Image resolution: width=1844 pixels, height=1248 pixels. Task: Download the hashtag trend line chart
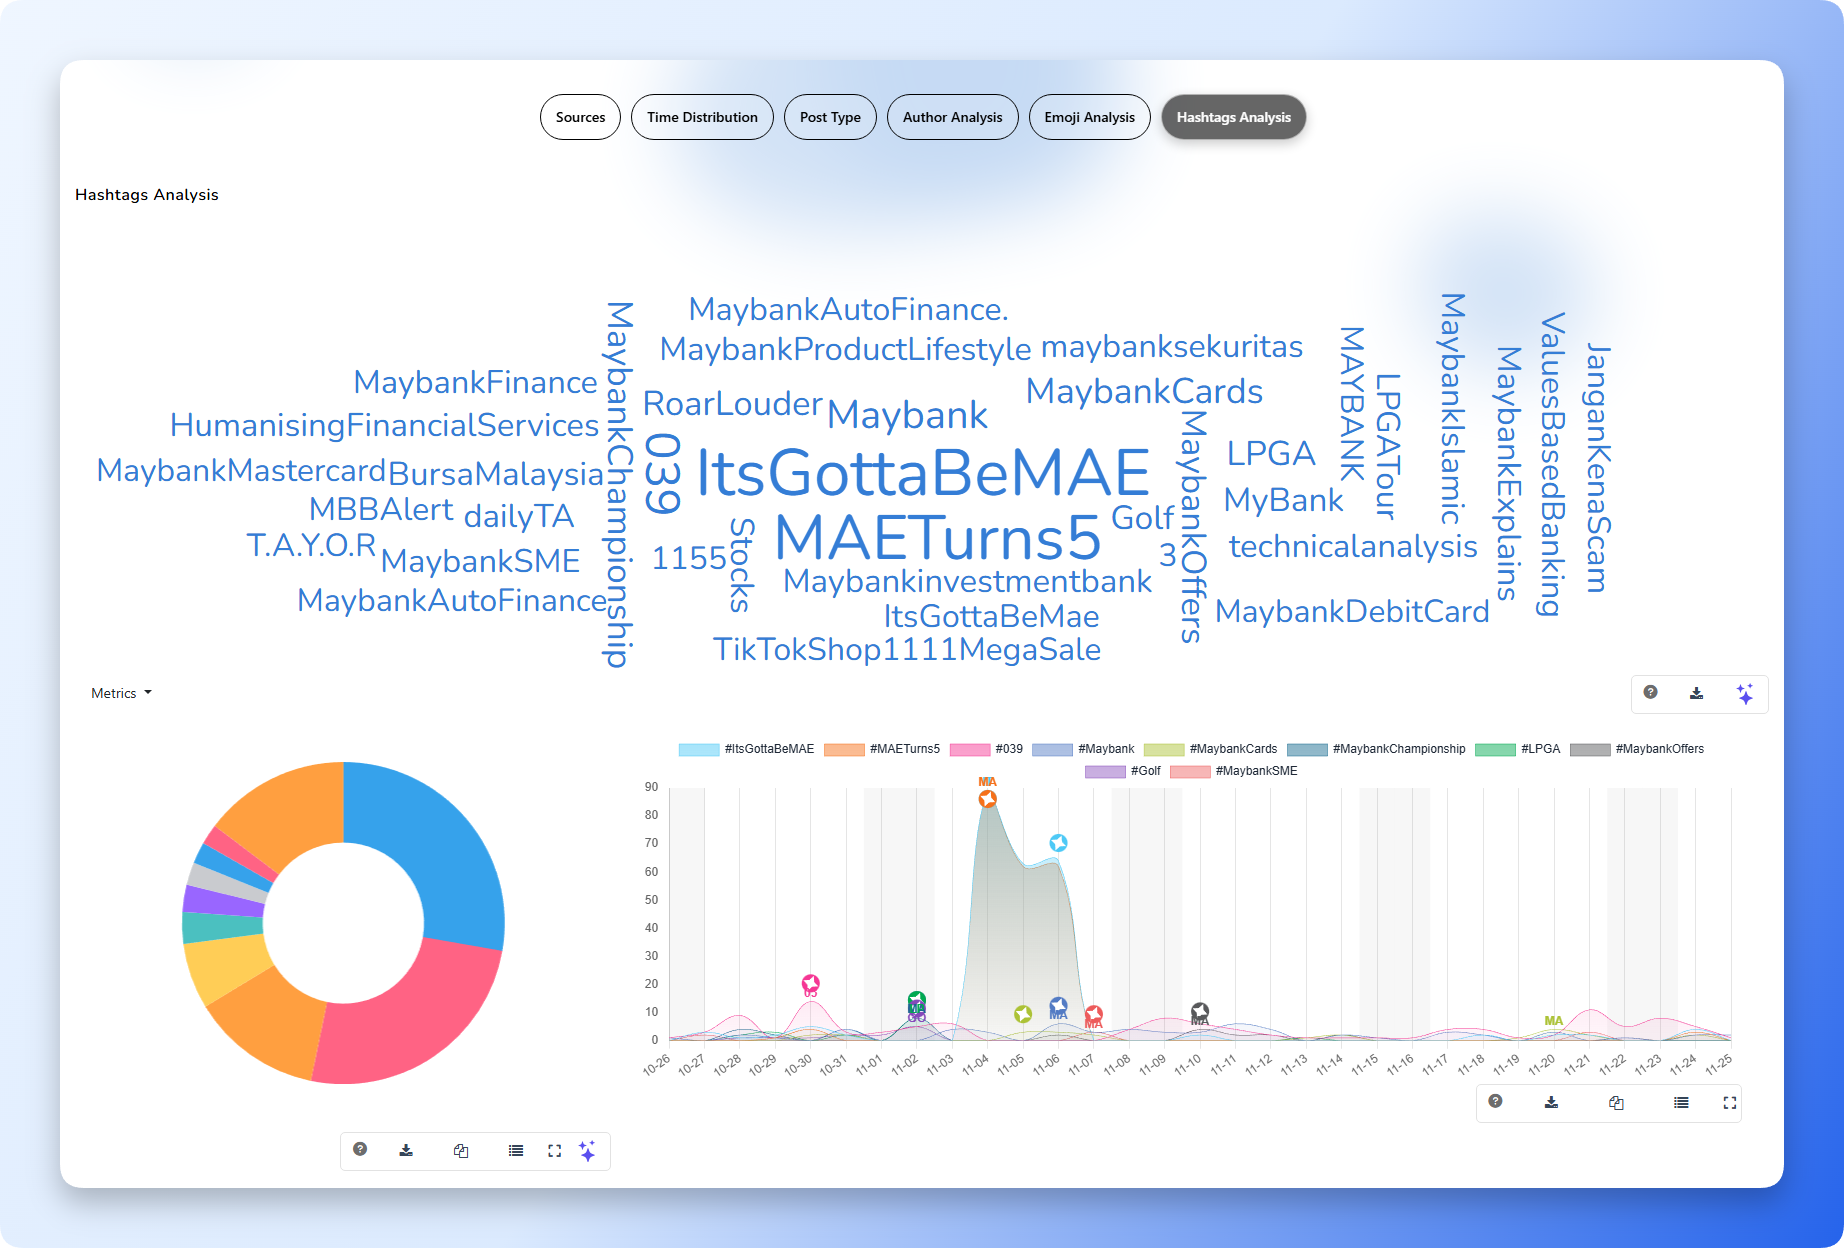[x=1551, y=1102]
